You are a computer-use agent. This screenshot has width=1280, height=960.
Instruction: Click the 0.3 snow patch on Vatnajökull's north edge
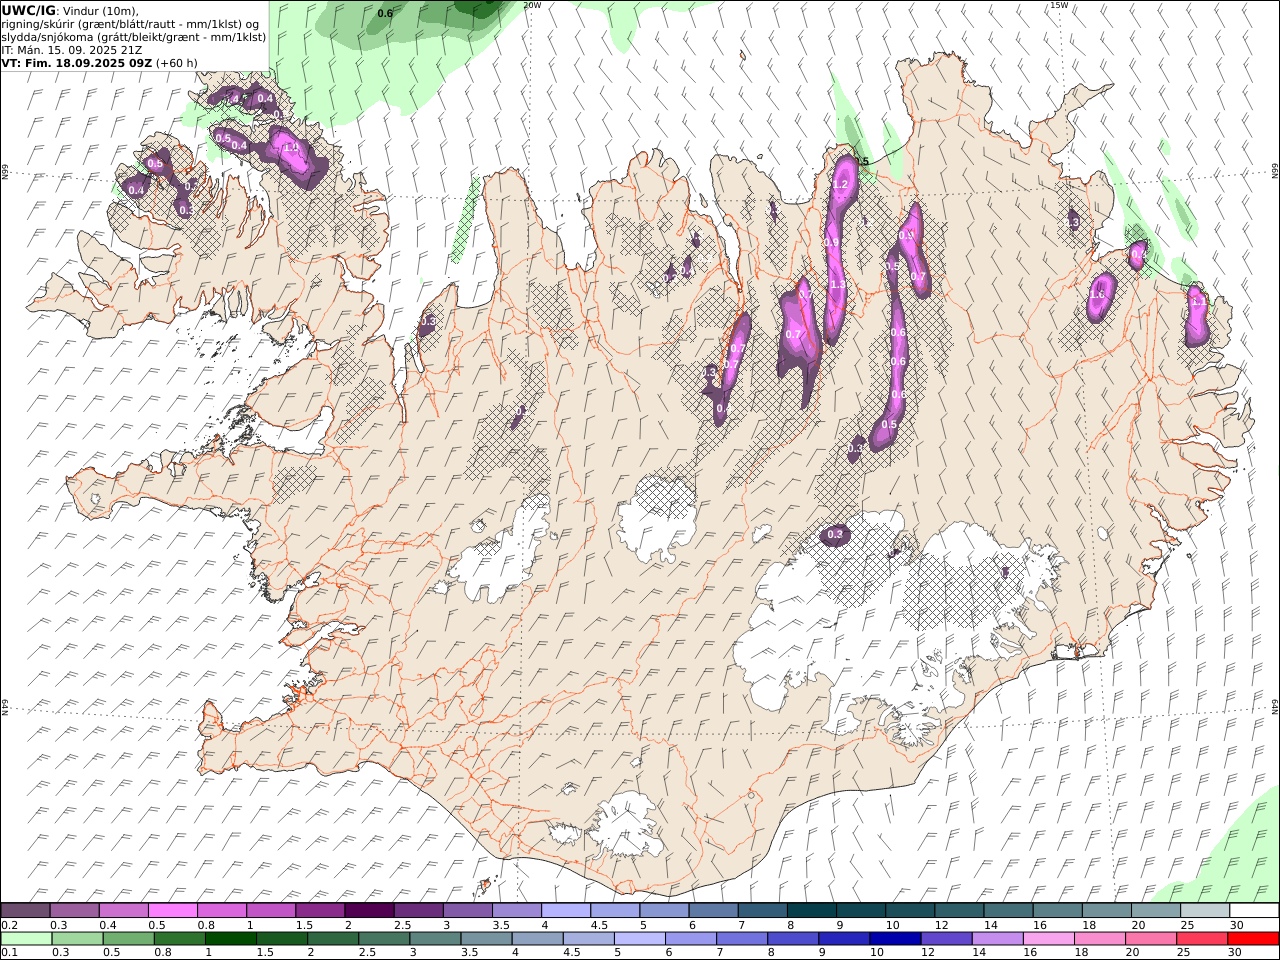coord(835,535)
